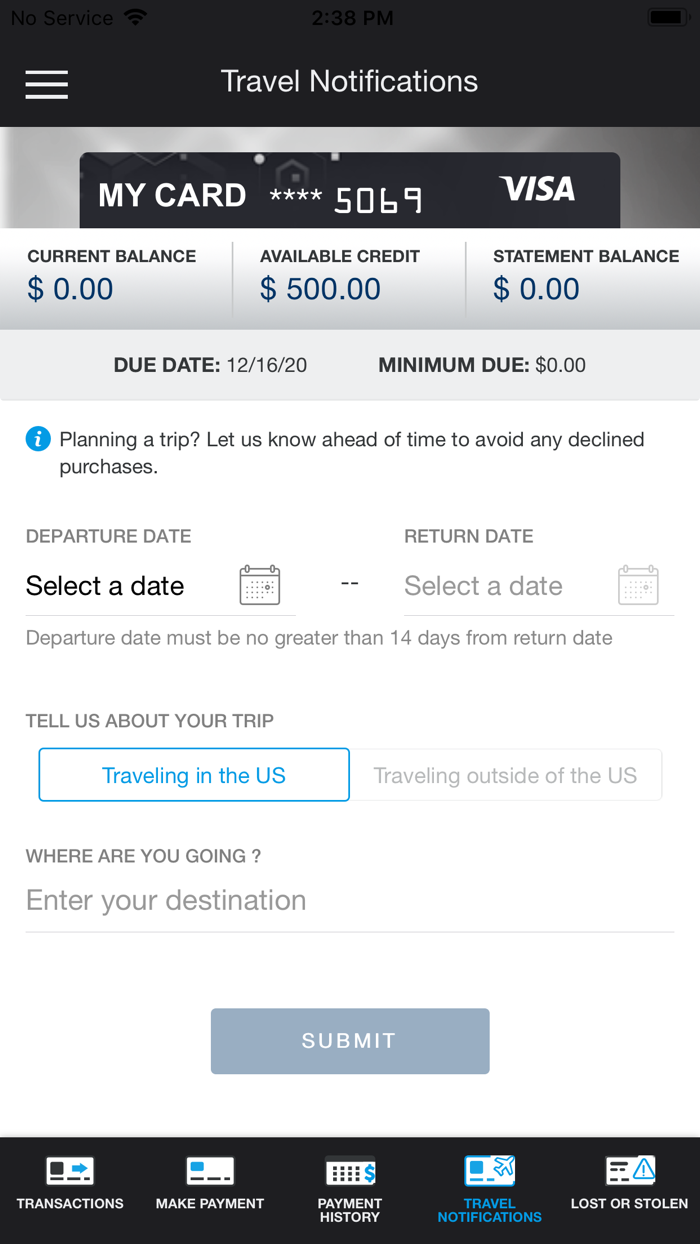Screen dimensions: 700x1244
Task: Tap the departure date calendar icon
Action: tap(260, 585)
